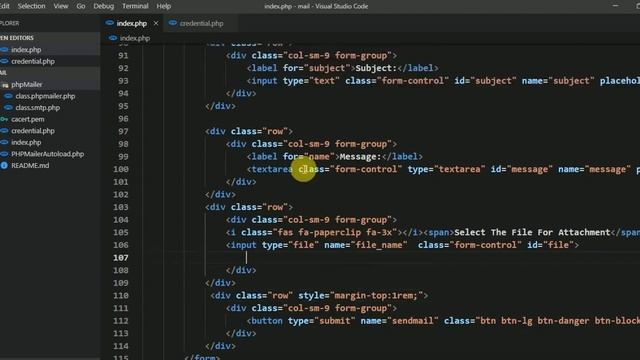
Task: Open the Go menu
Action: click(81, 6)
